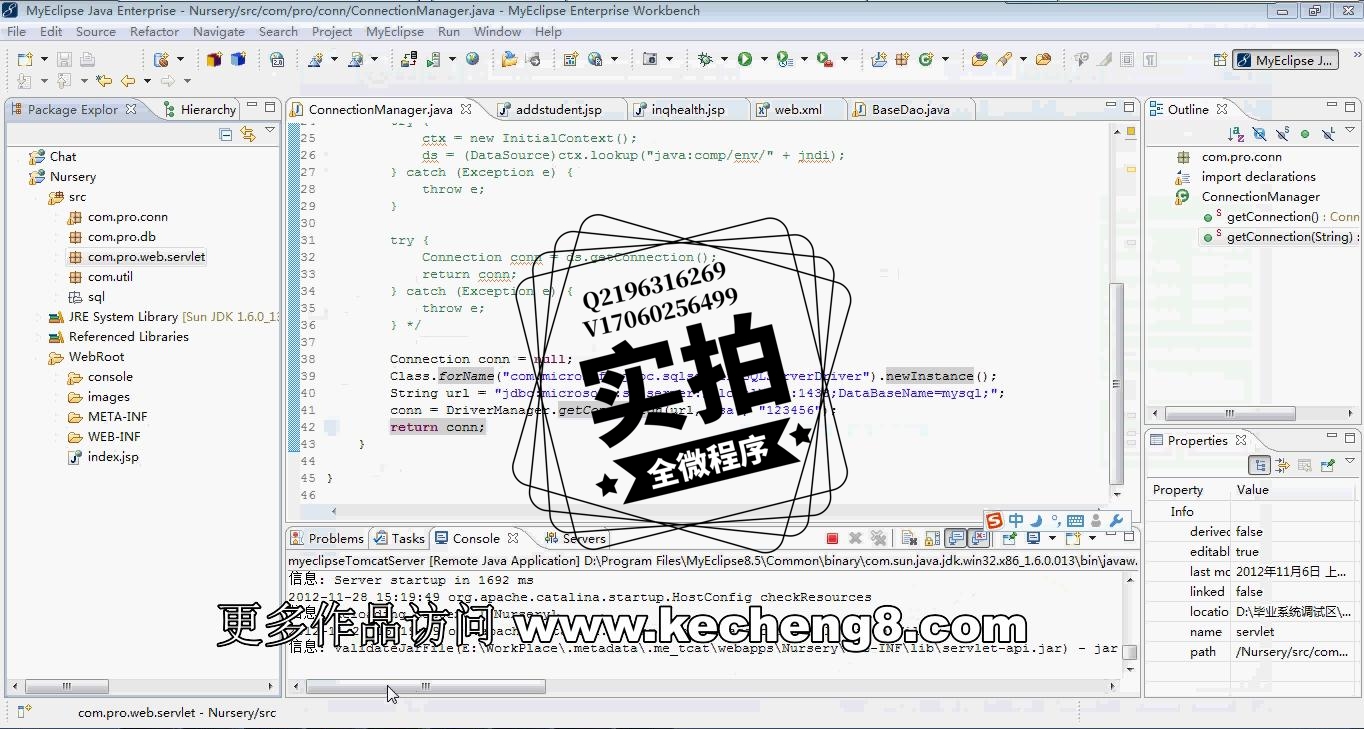Click the Sort icon in Outline toolbar
This screenshot has width=1364, height=729.
click(x=1235, y=134)
